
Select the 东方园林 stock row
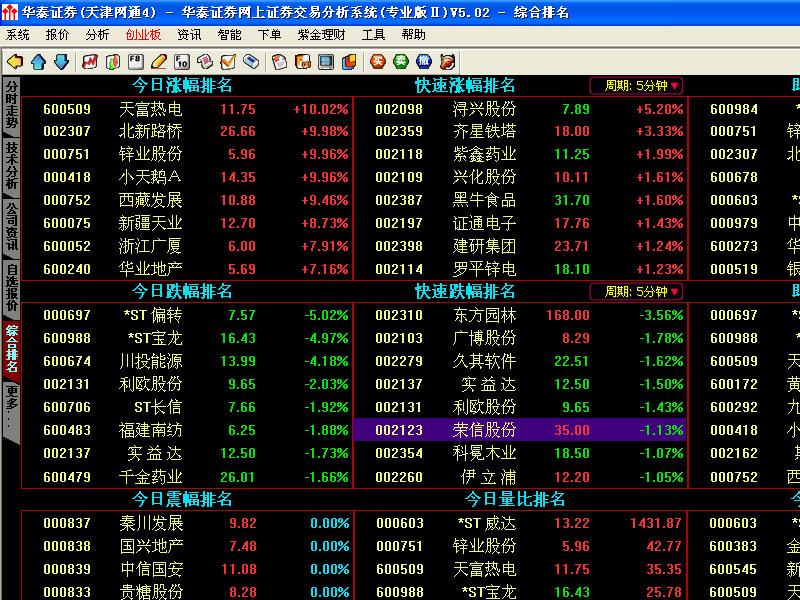tap(520, 315)
